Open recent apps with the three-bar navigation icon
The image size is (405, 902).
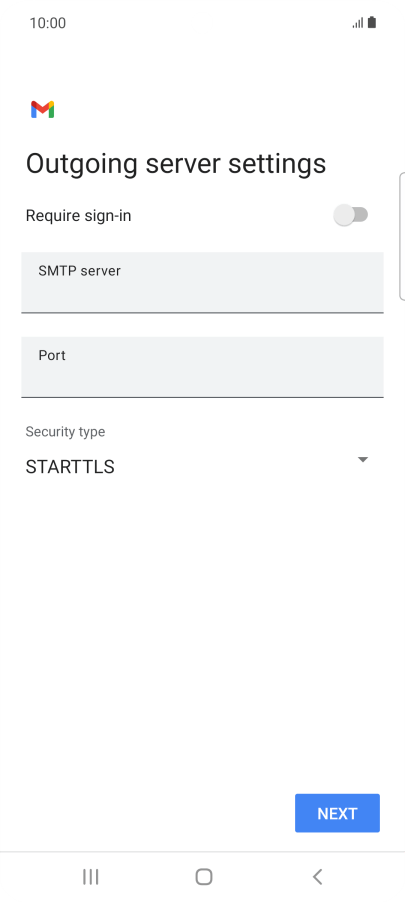tap(90, 877)
